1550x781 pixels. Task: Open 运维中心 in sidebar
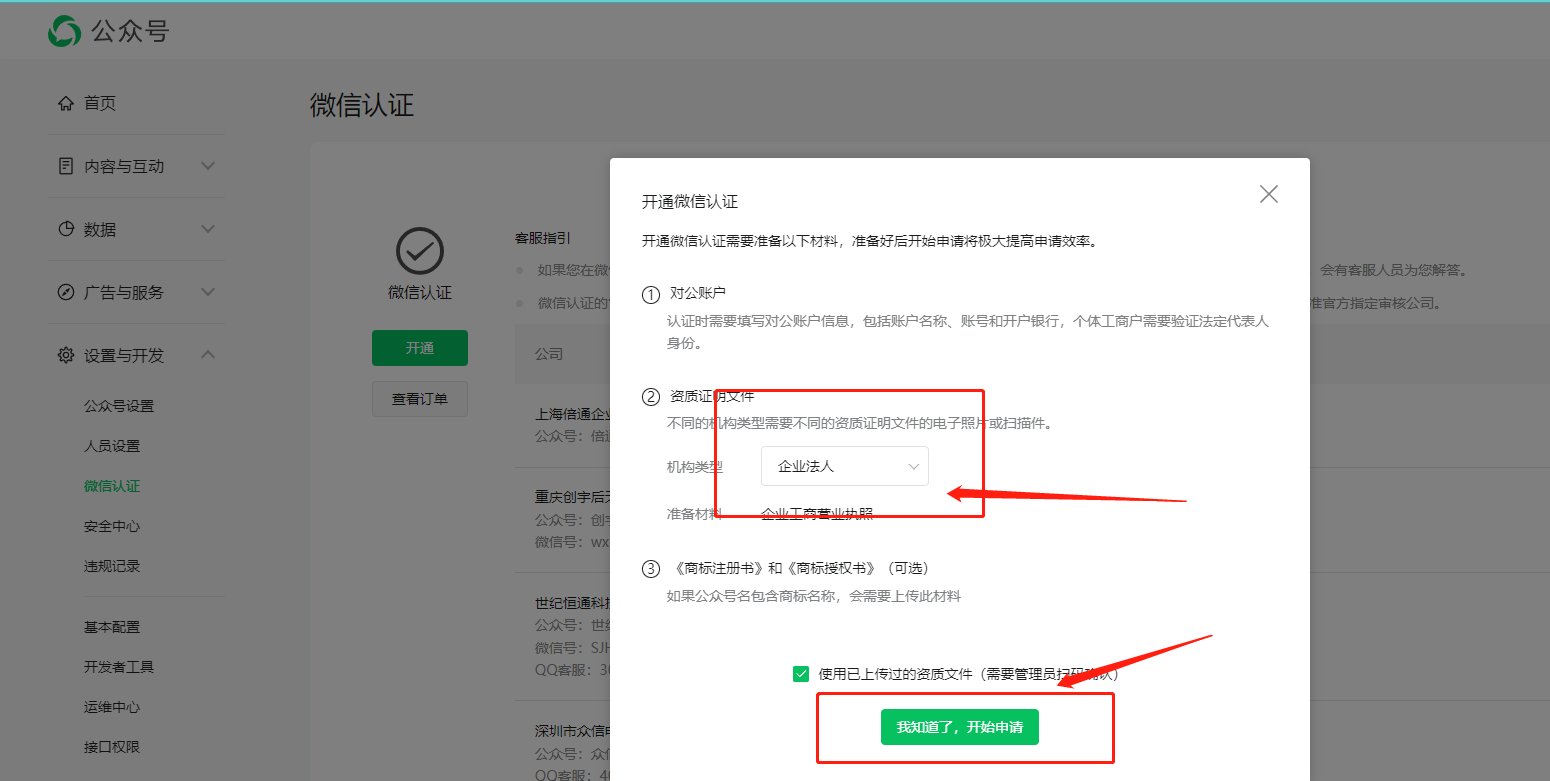[x=112, y=707]
